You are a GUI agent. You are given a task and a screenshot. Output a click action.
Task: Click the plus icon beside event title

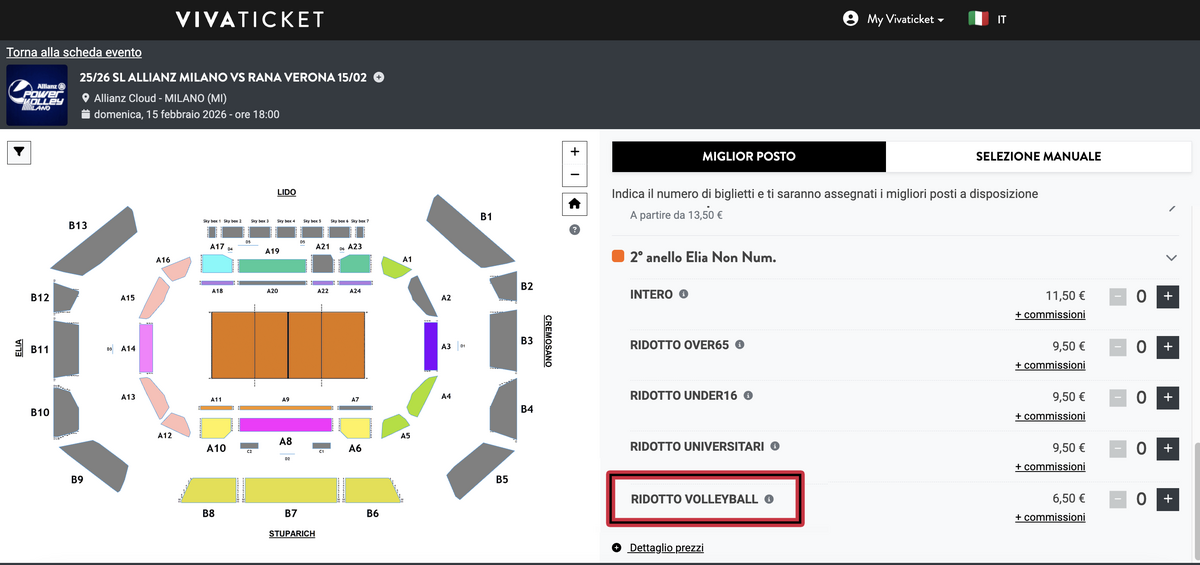point(379,78)
